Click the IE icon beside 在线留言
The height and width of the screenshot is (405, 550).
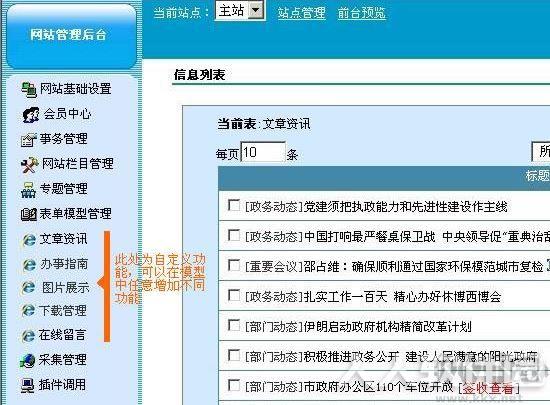click(28, 336)
